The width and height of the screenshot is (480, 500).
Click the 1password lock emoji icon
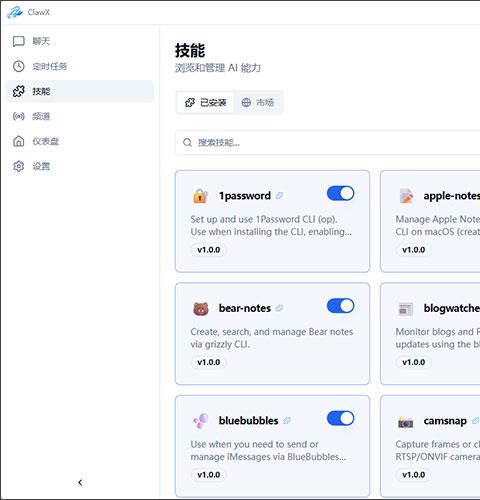pyautogui.click(x=200, y=196)
